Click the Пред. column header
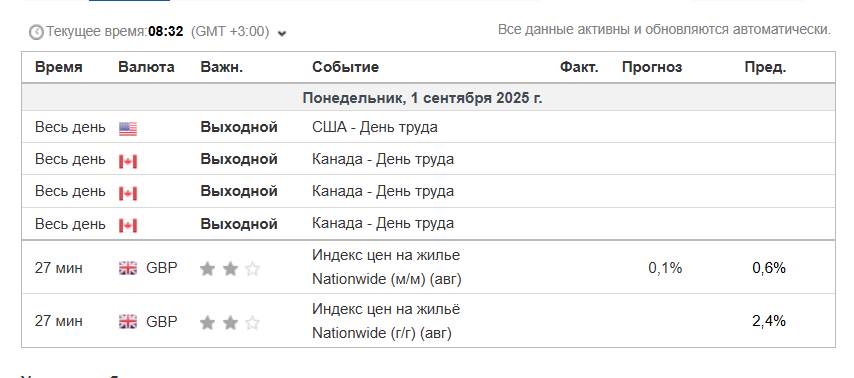The height and width of the screenshot is (378, 854). 766,68
